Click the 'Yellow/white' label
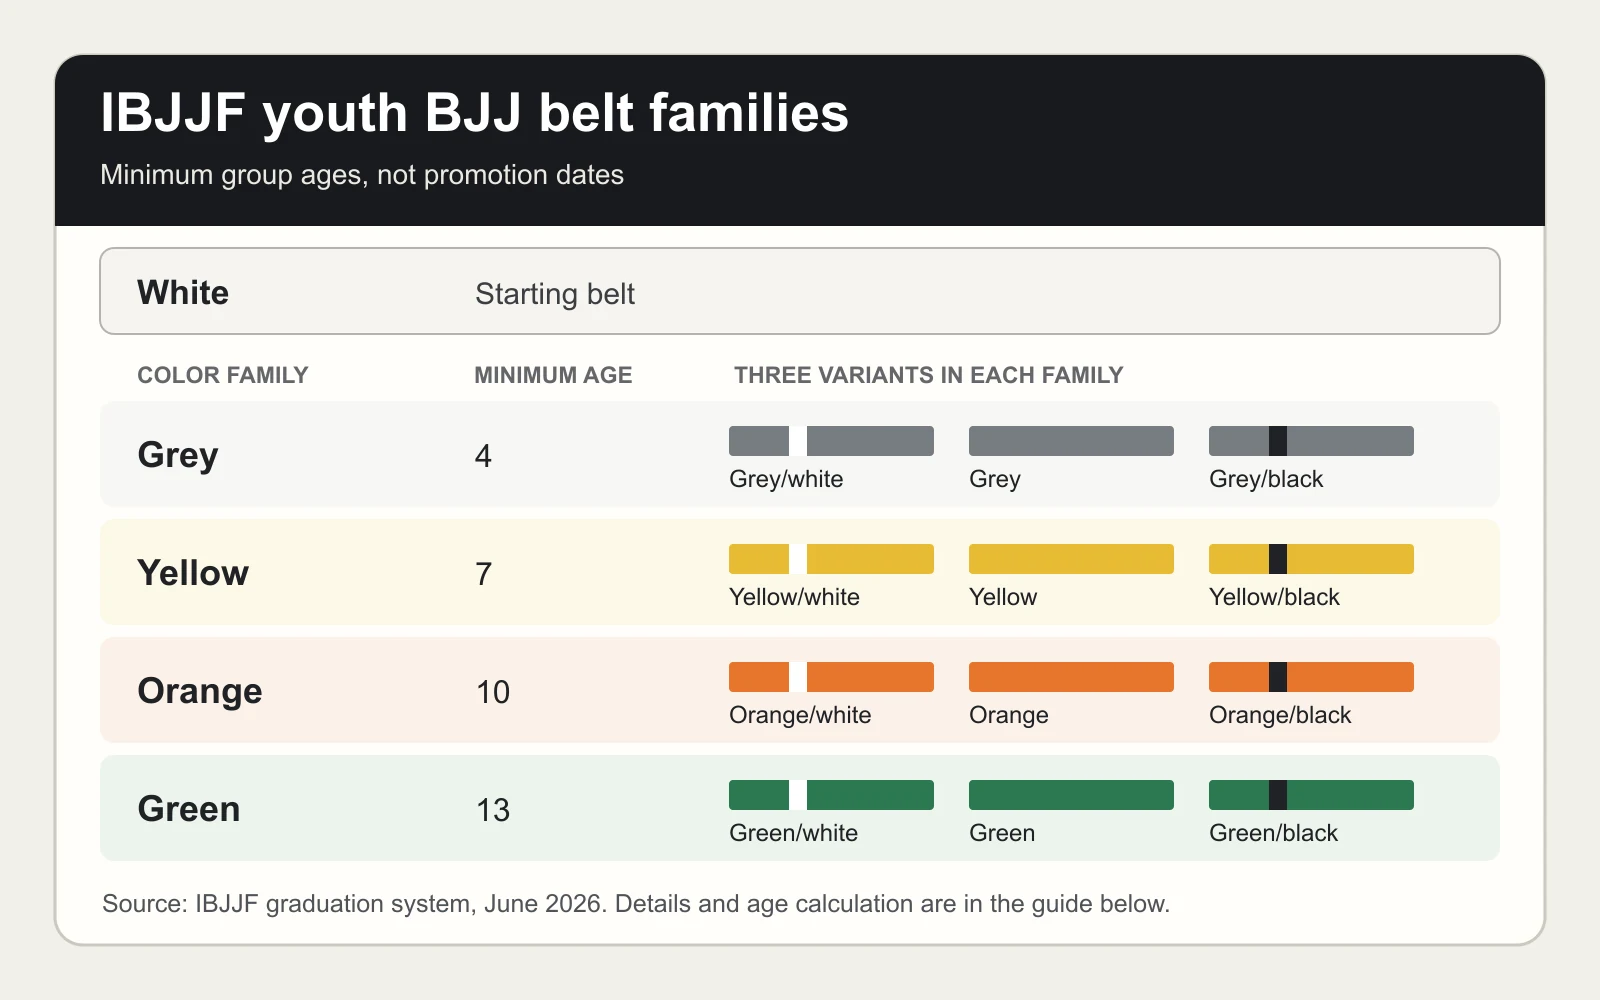The image size is (1600, 1000). coord(794,597)
